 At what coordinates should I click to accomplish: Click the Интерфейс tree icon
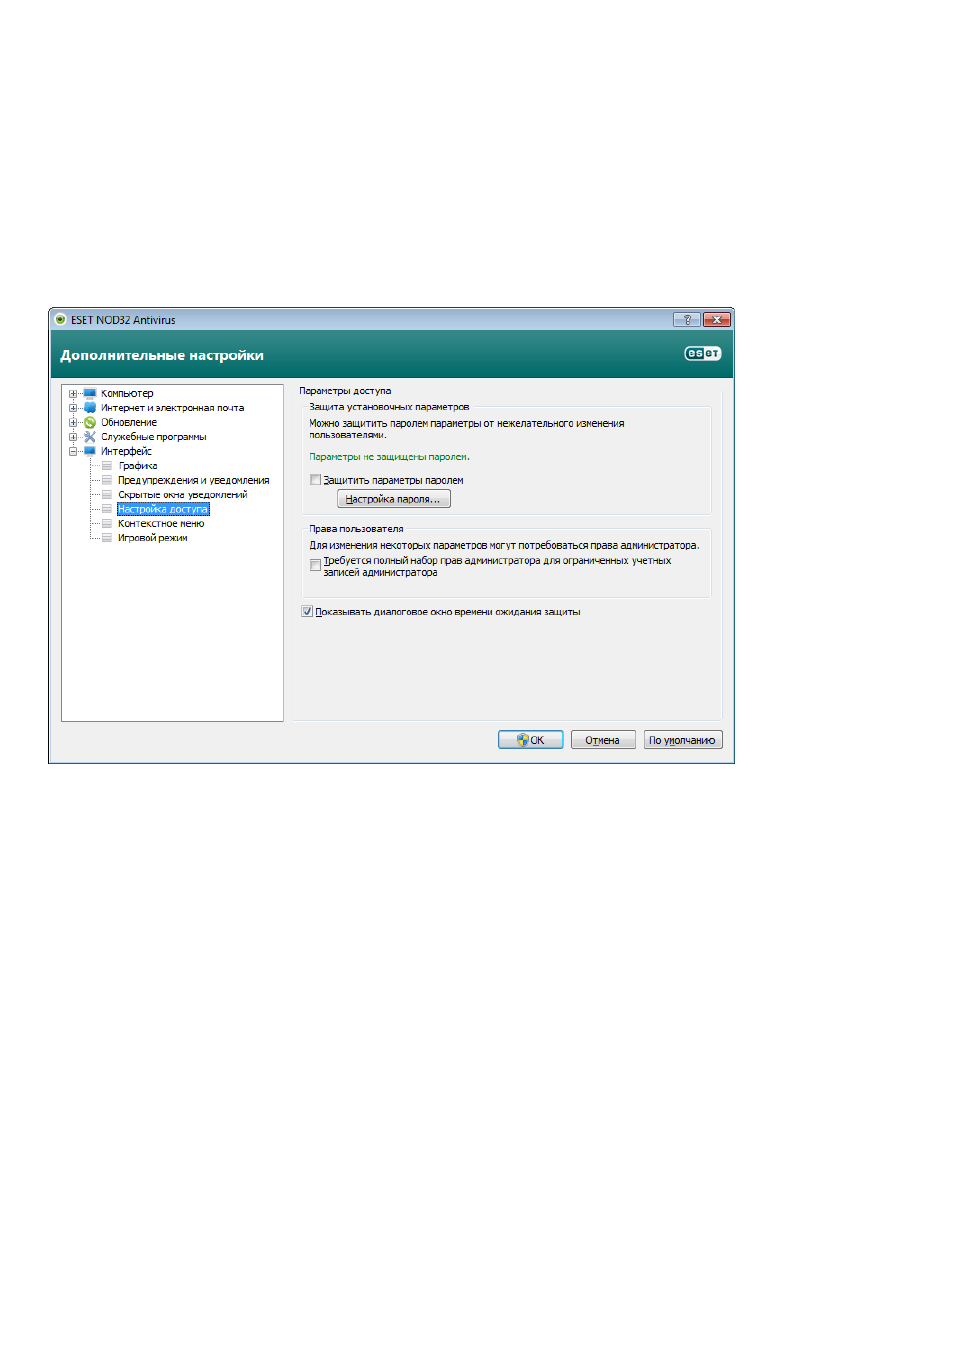click(90, 451)
